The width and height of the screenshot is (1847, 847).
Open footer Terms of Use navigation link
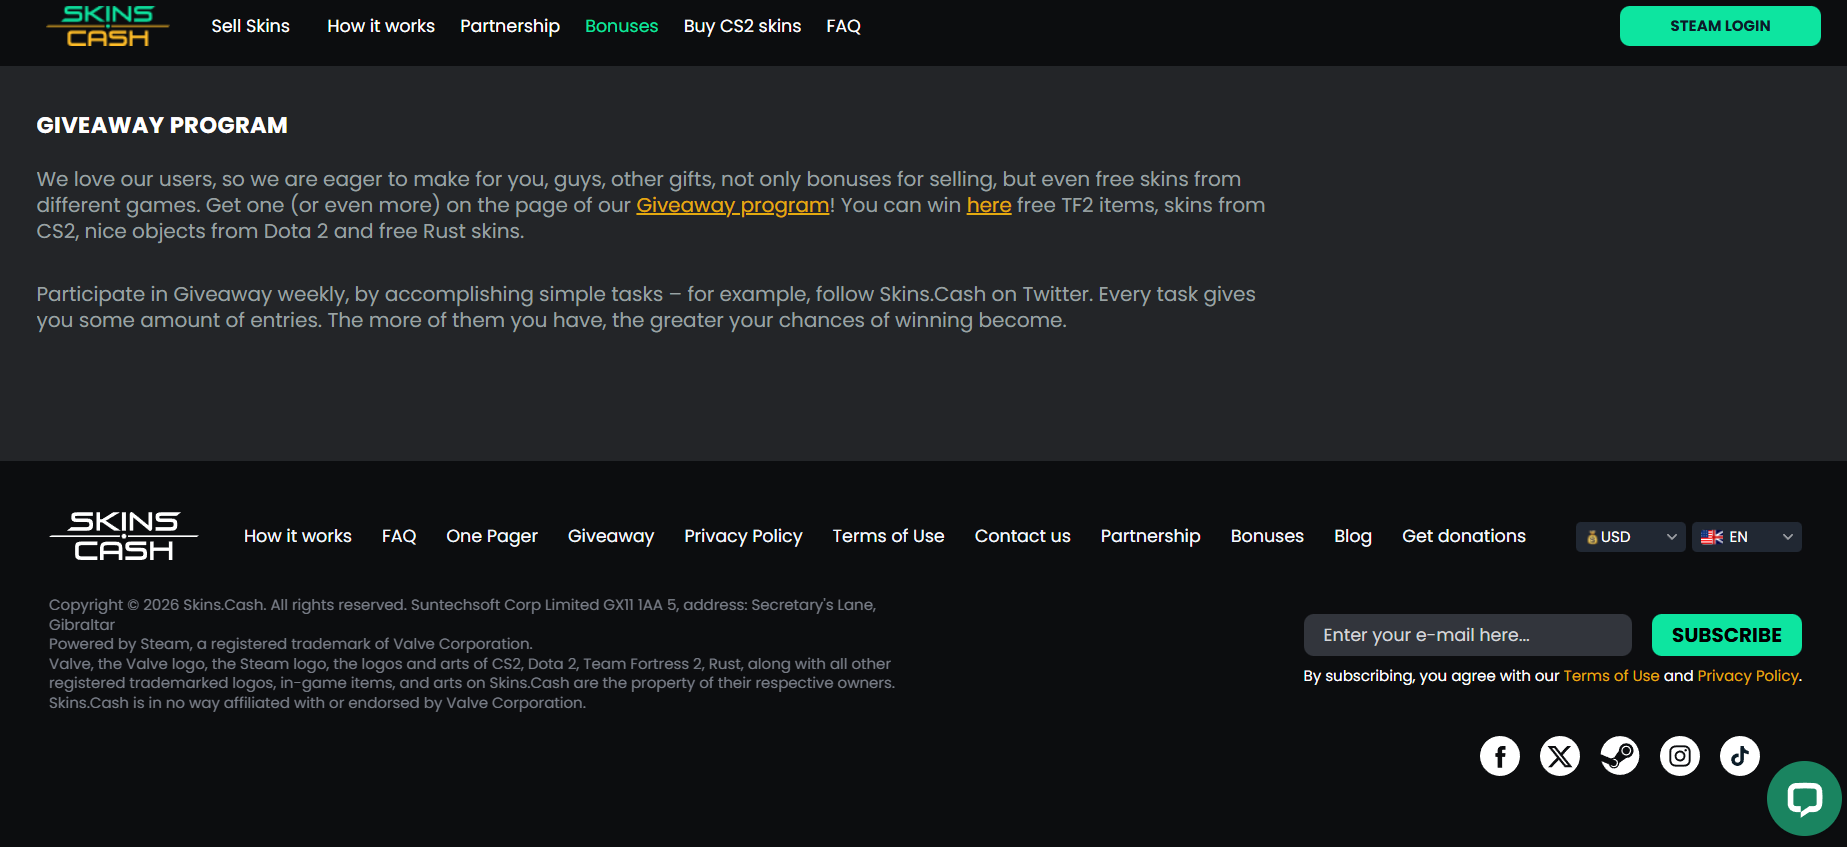coord(889,536)
